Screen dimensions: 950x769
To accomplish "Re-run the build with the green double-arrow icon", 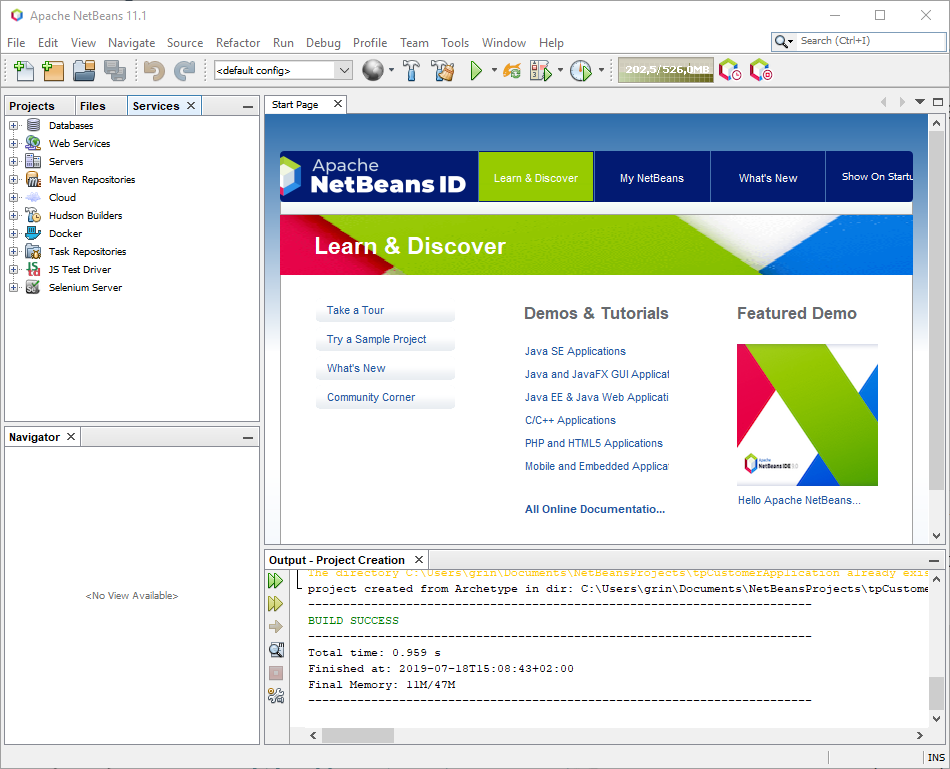I will click(x=276, y=581).
